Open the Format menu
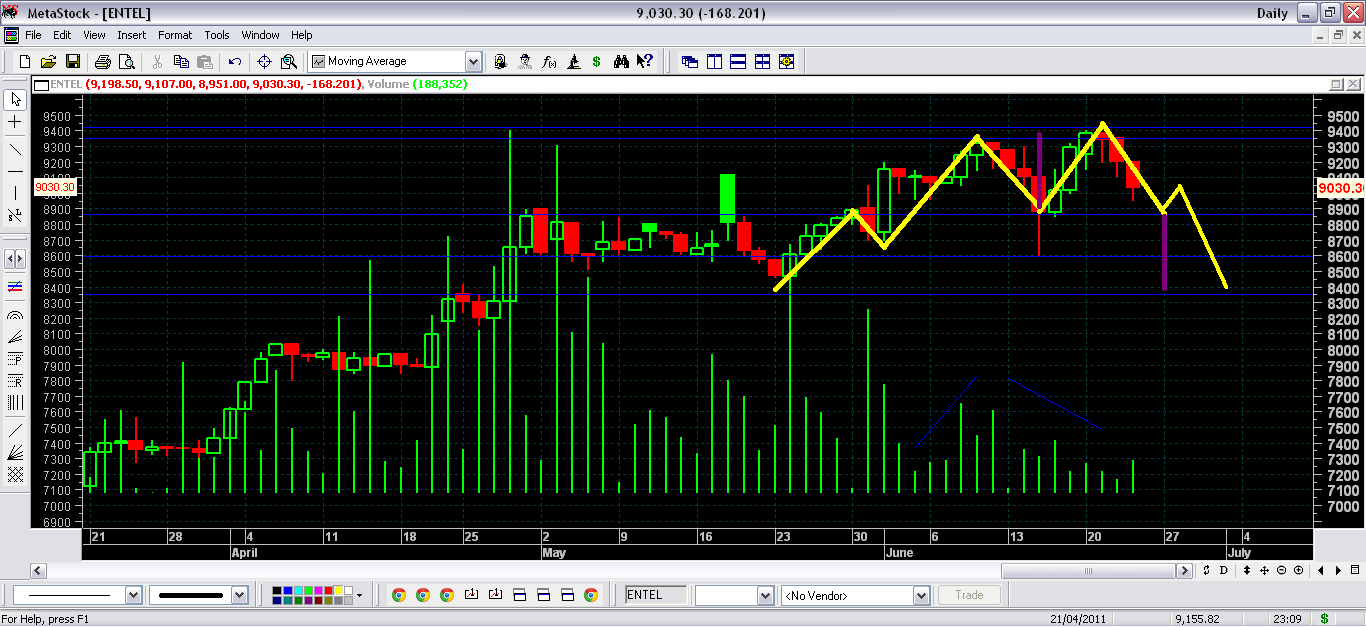The width and height of the screenshot is (1366, 627). coord(175,35)
